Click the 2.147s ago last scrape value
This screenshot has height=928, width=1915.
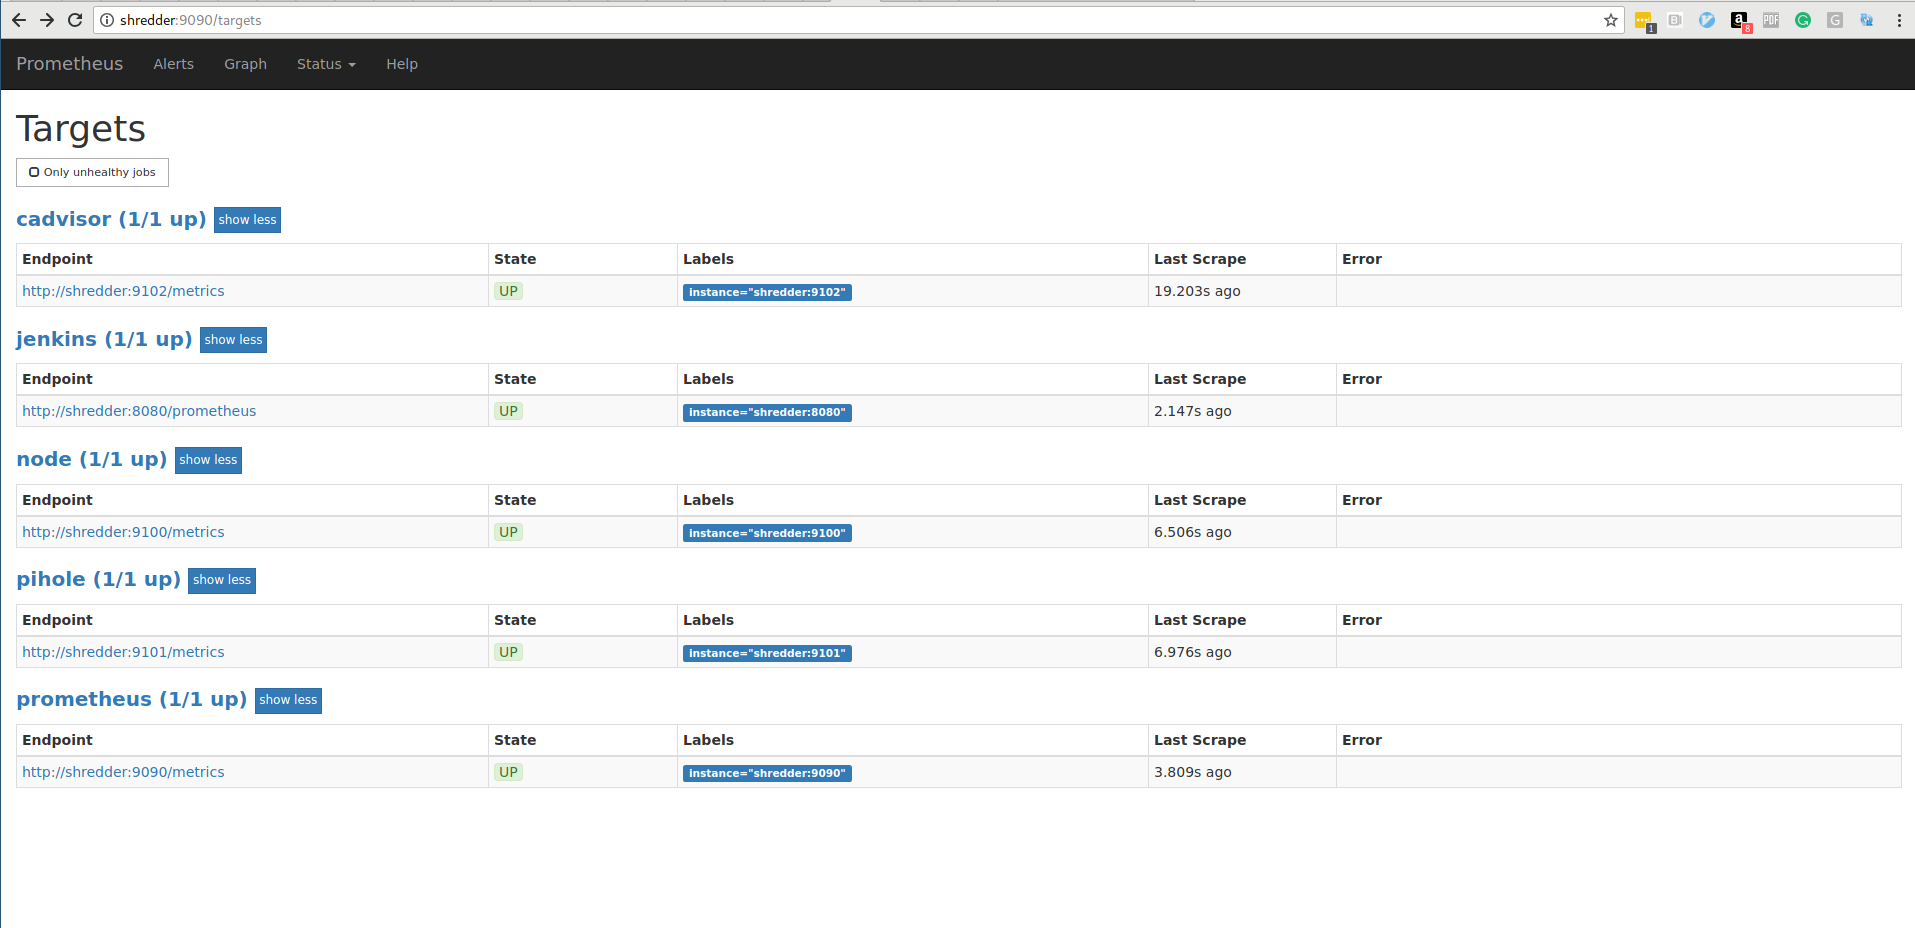click(x=1192, y=411)
